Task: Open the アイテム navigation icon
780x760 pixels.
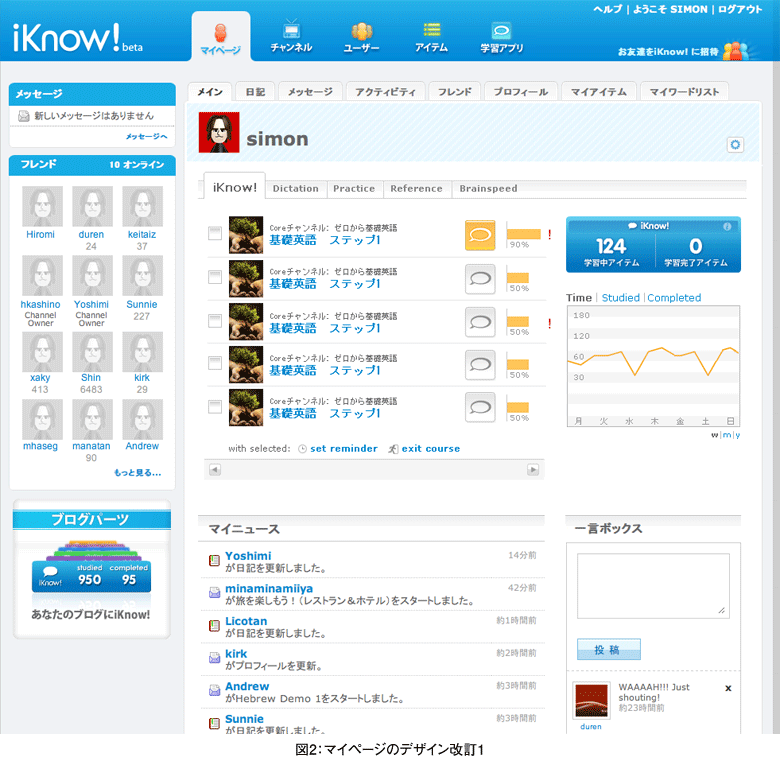Action: click(431, 38)
